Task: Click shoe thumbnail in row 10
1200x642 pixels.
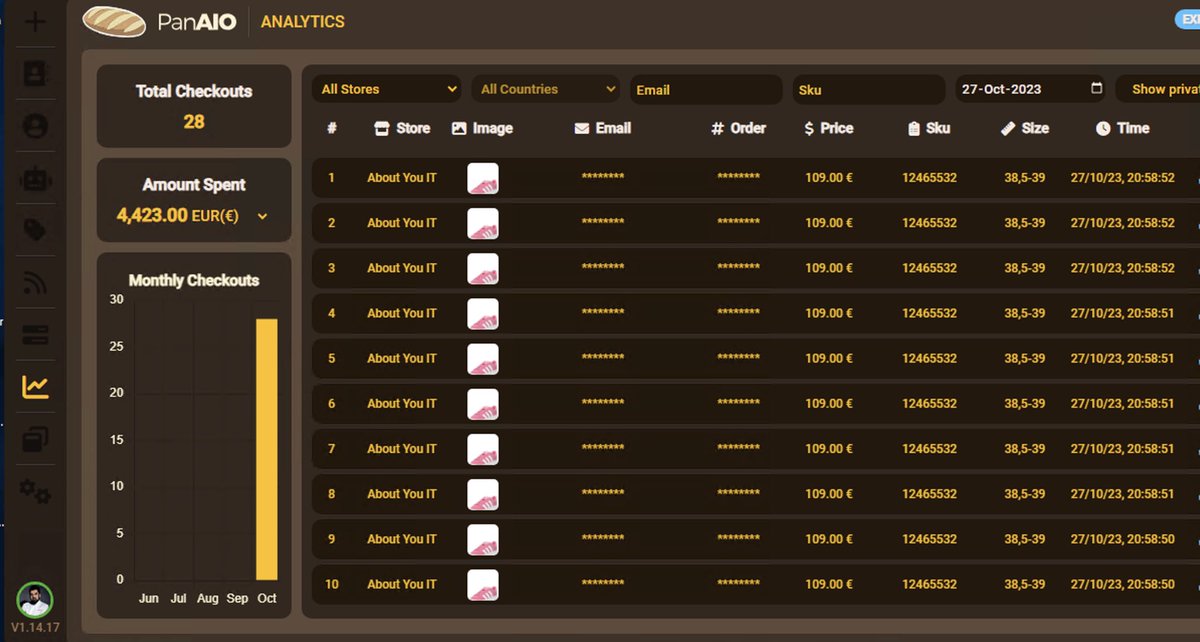Action: 483,584
